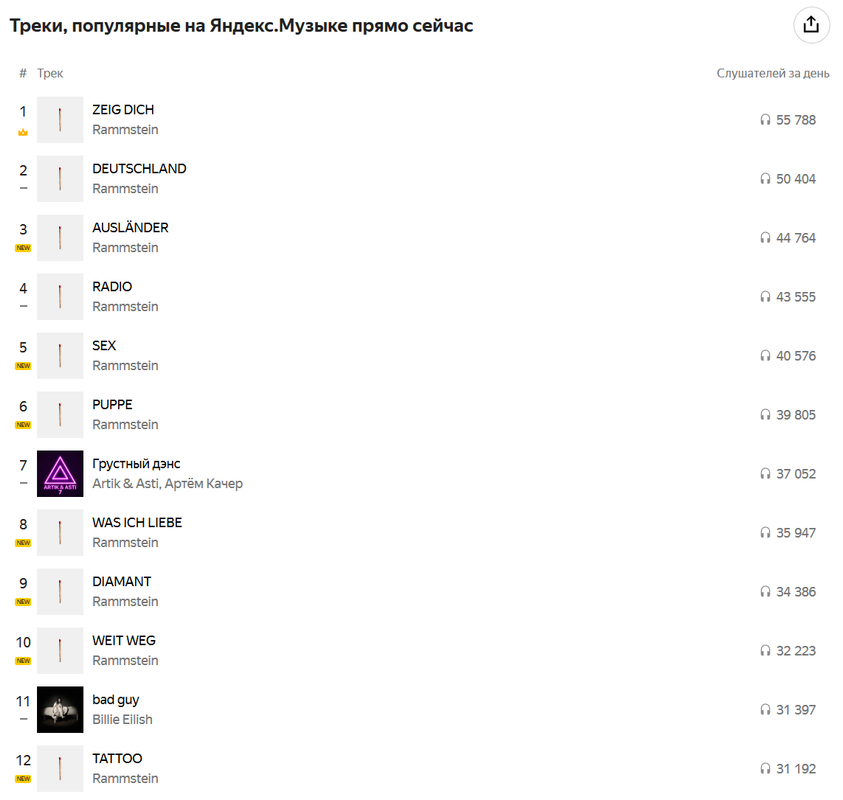Open the TATTOO track
This screenshot has height=800, width=843.
pyautogui.click(x=117, y=759)
